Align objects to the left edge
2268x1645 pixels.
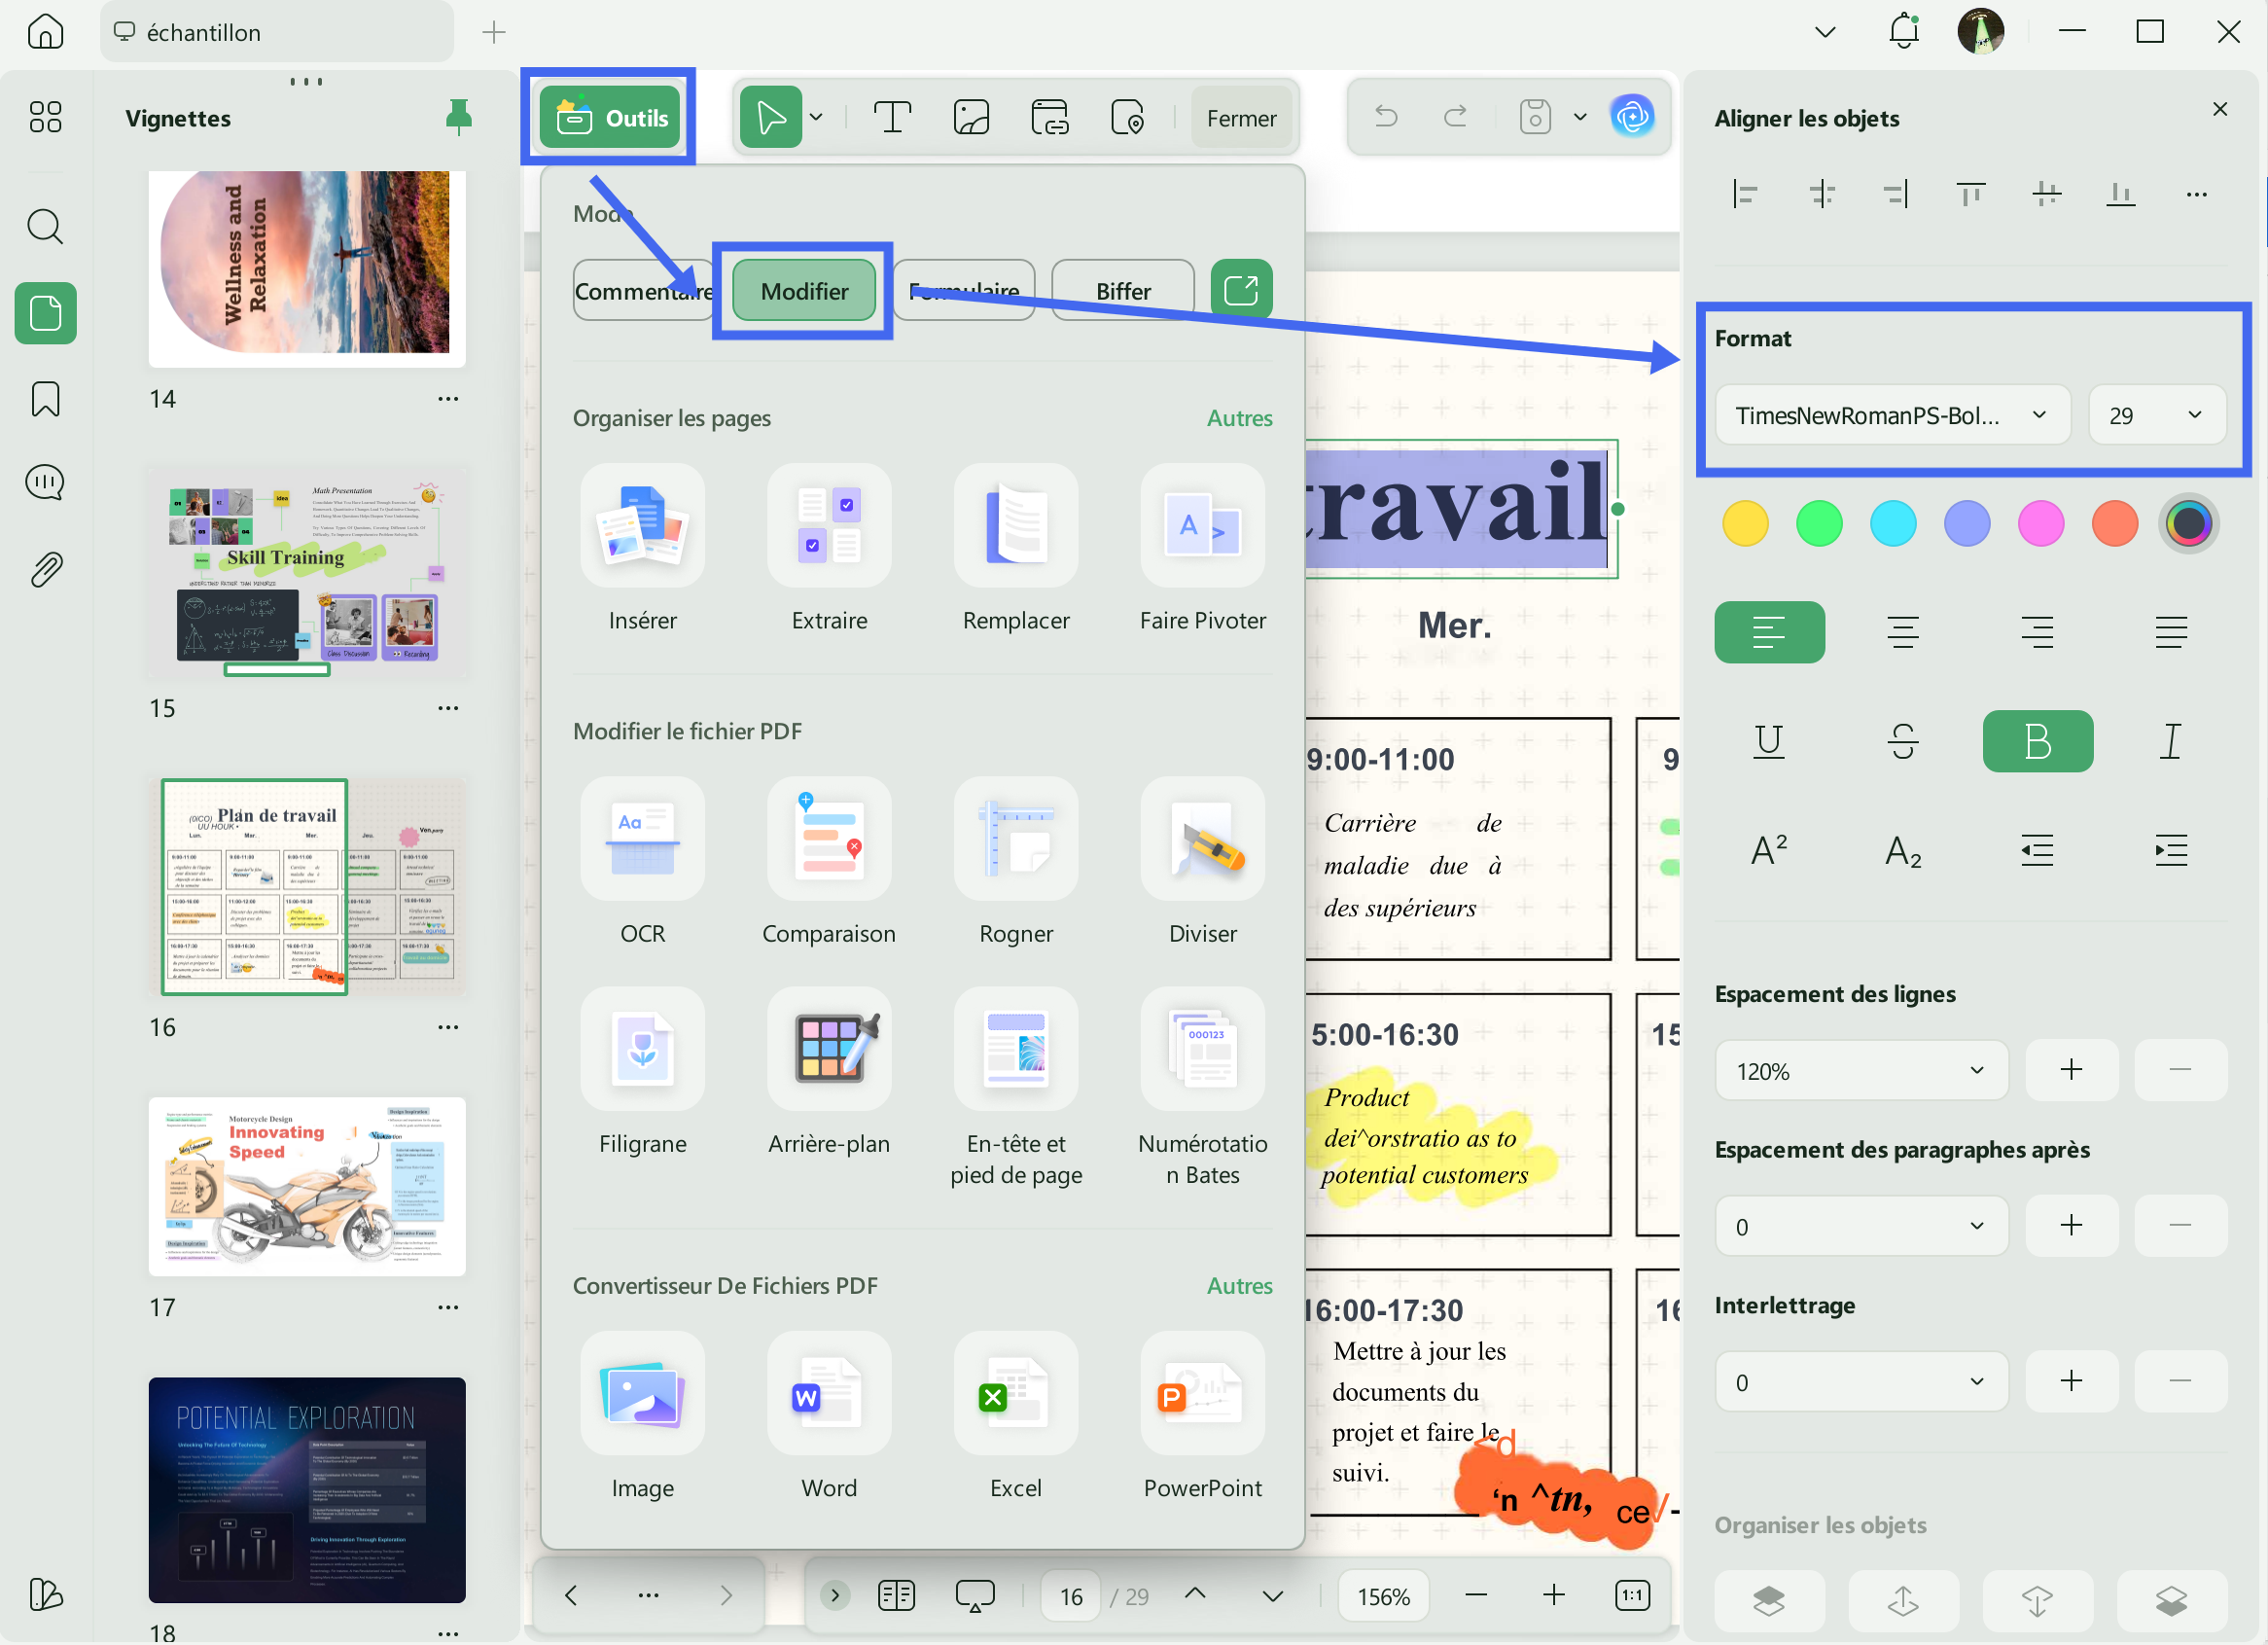tap(1745, 194)
